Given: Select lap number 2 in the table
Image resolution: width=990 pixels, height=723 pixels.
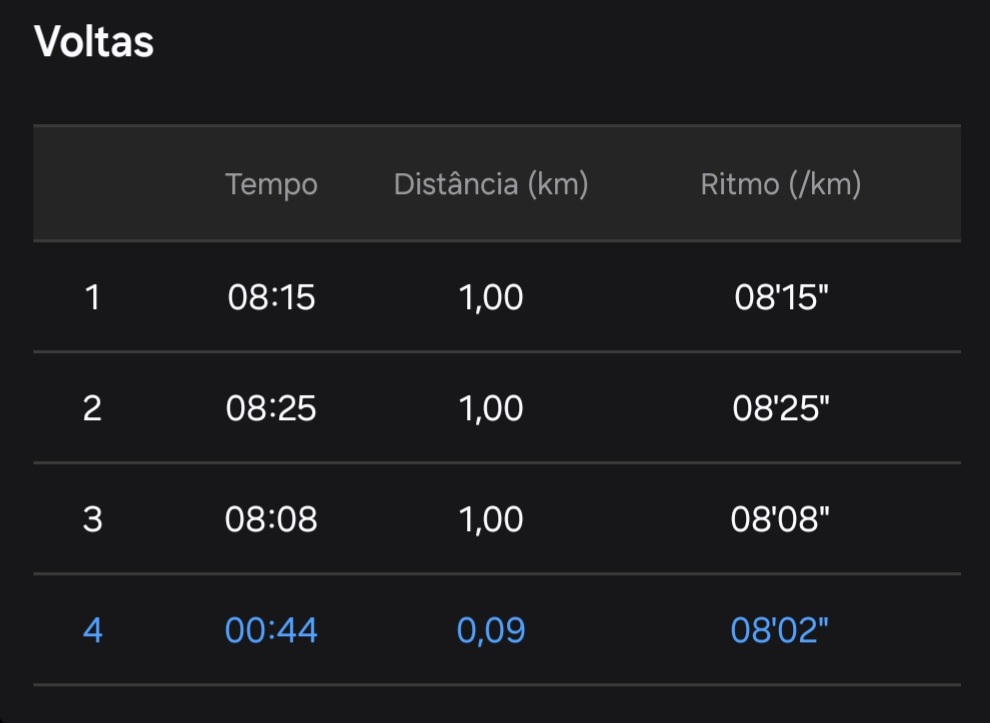Looking at the screenshot, I should click(92, 408).
